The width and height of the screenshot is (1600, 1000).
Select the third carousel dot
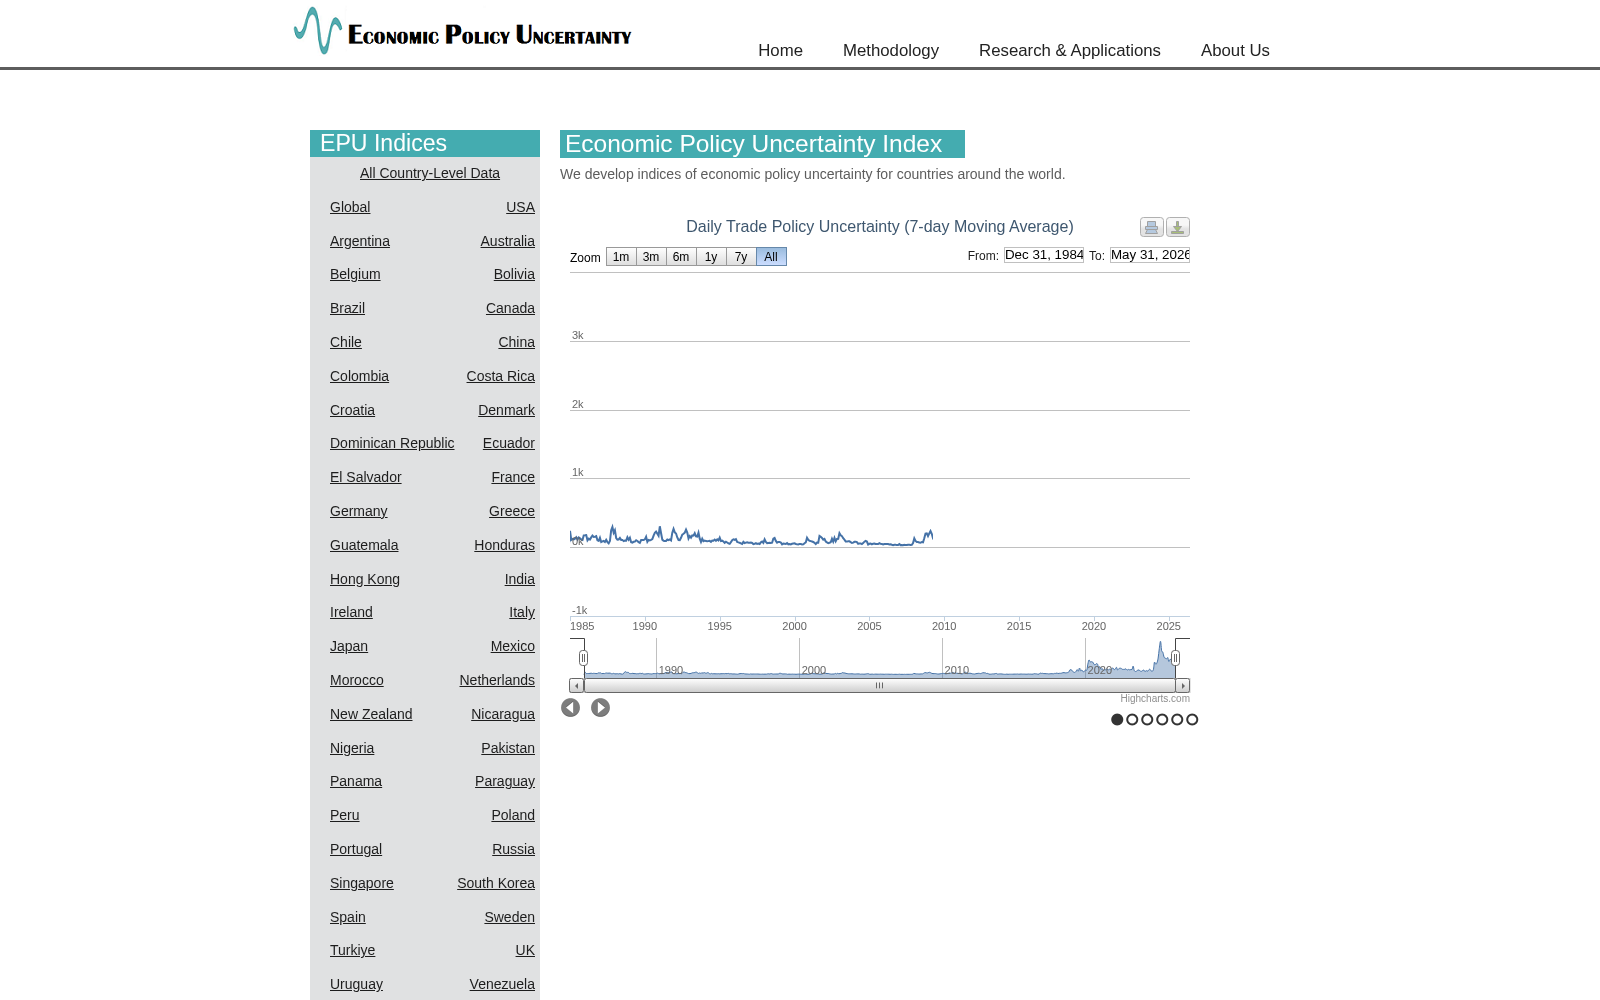coord(1147,720)
